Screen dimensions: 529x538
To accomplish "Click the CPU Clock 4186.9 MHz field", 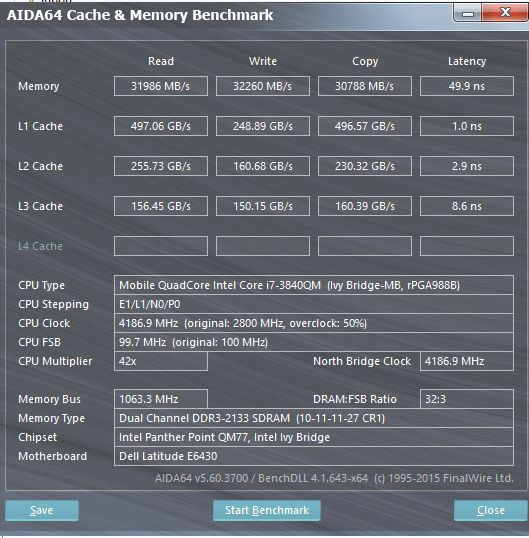I will (x=314, y=323).
